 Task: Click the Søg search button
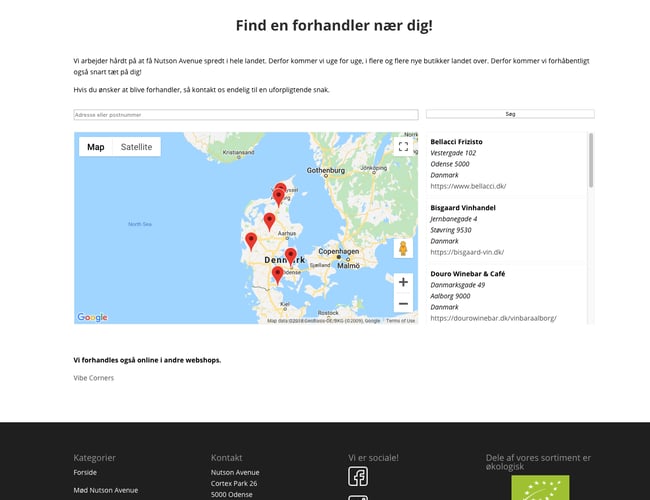click(510, 114)
